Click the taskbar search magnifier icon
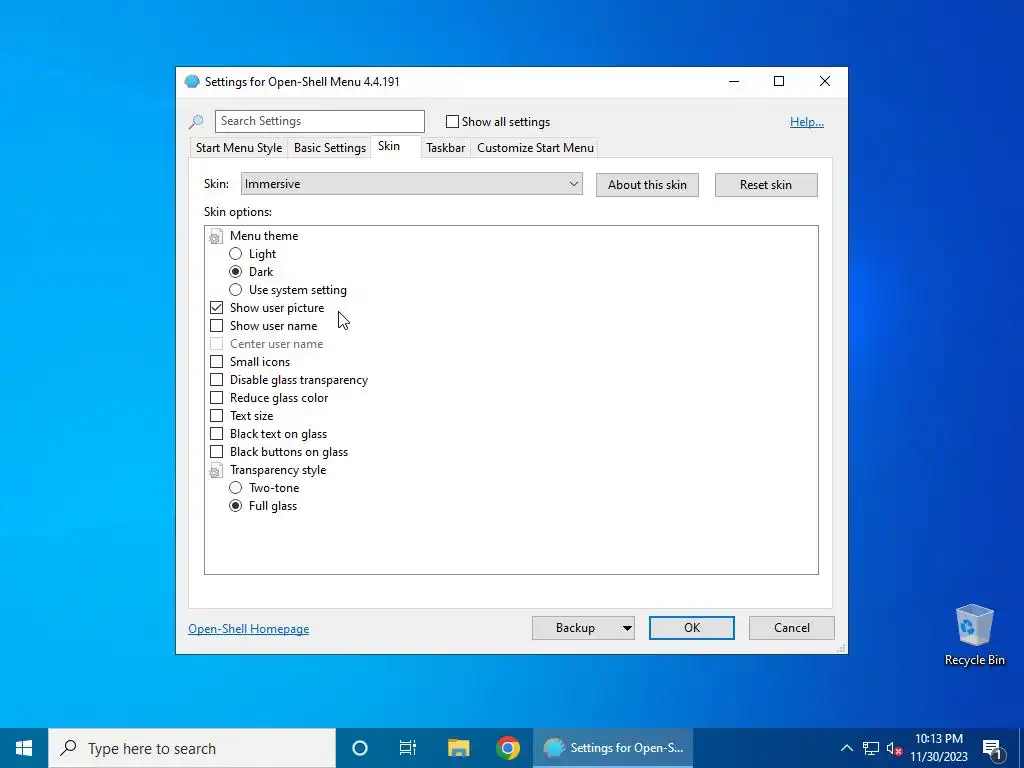1024x768 pixels. (x=68, y=748)
